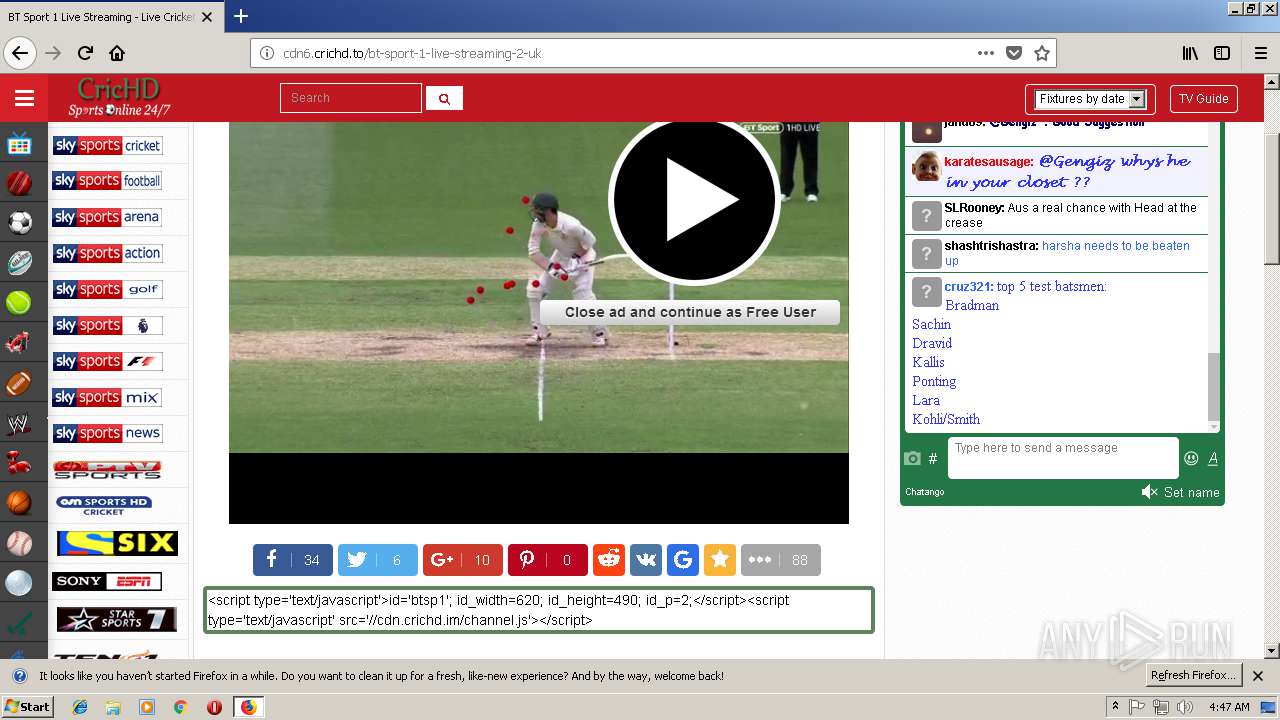Open Sky Sports Premier League channel
Screen dimensions: 1280x720
click(x=107, y=325)
